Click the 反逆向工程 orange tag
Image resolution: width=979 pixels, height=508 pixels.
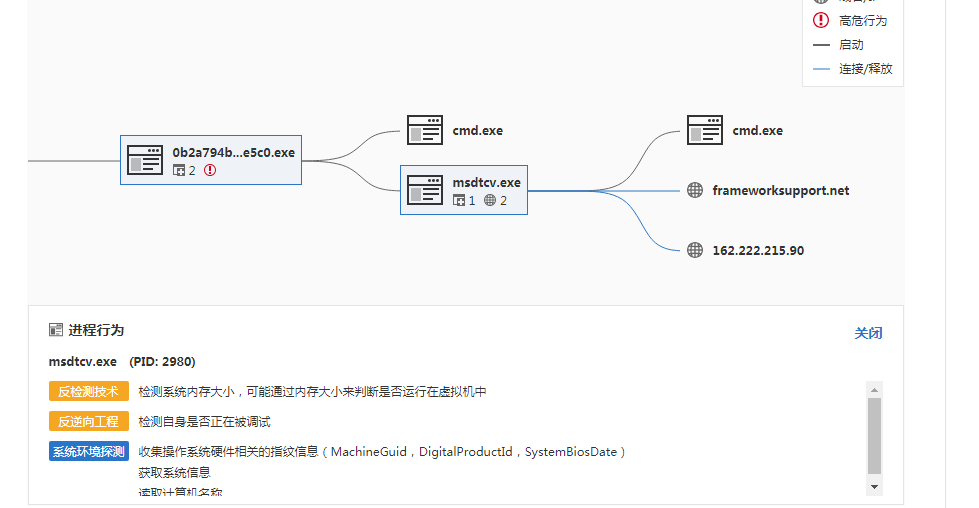[x=89, y=421]
